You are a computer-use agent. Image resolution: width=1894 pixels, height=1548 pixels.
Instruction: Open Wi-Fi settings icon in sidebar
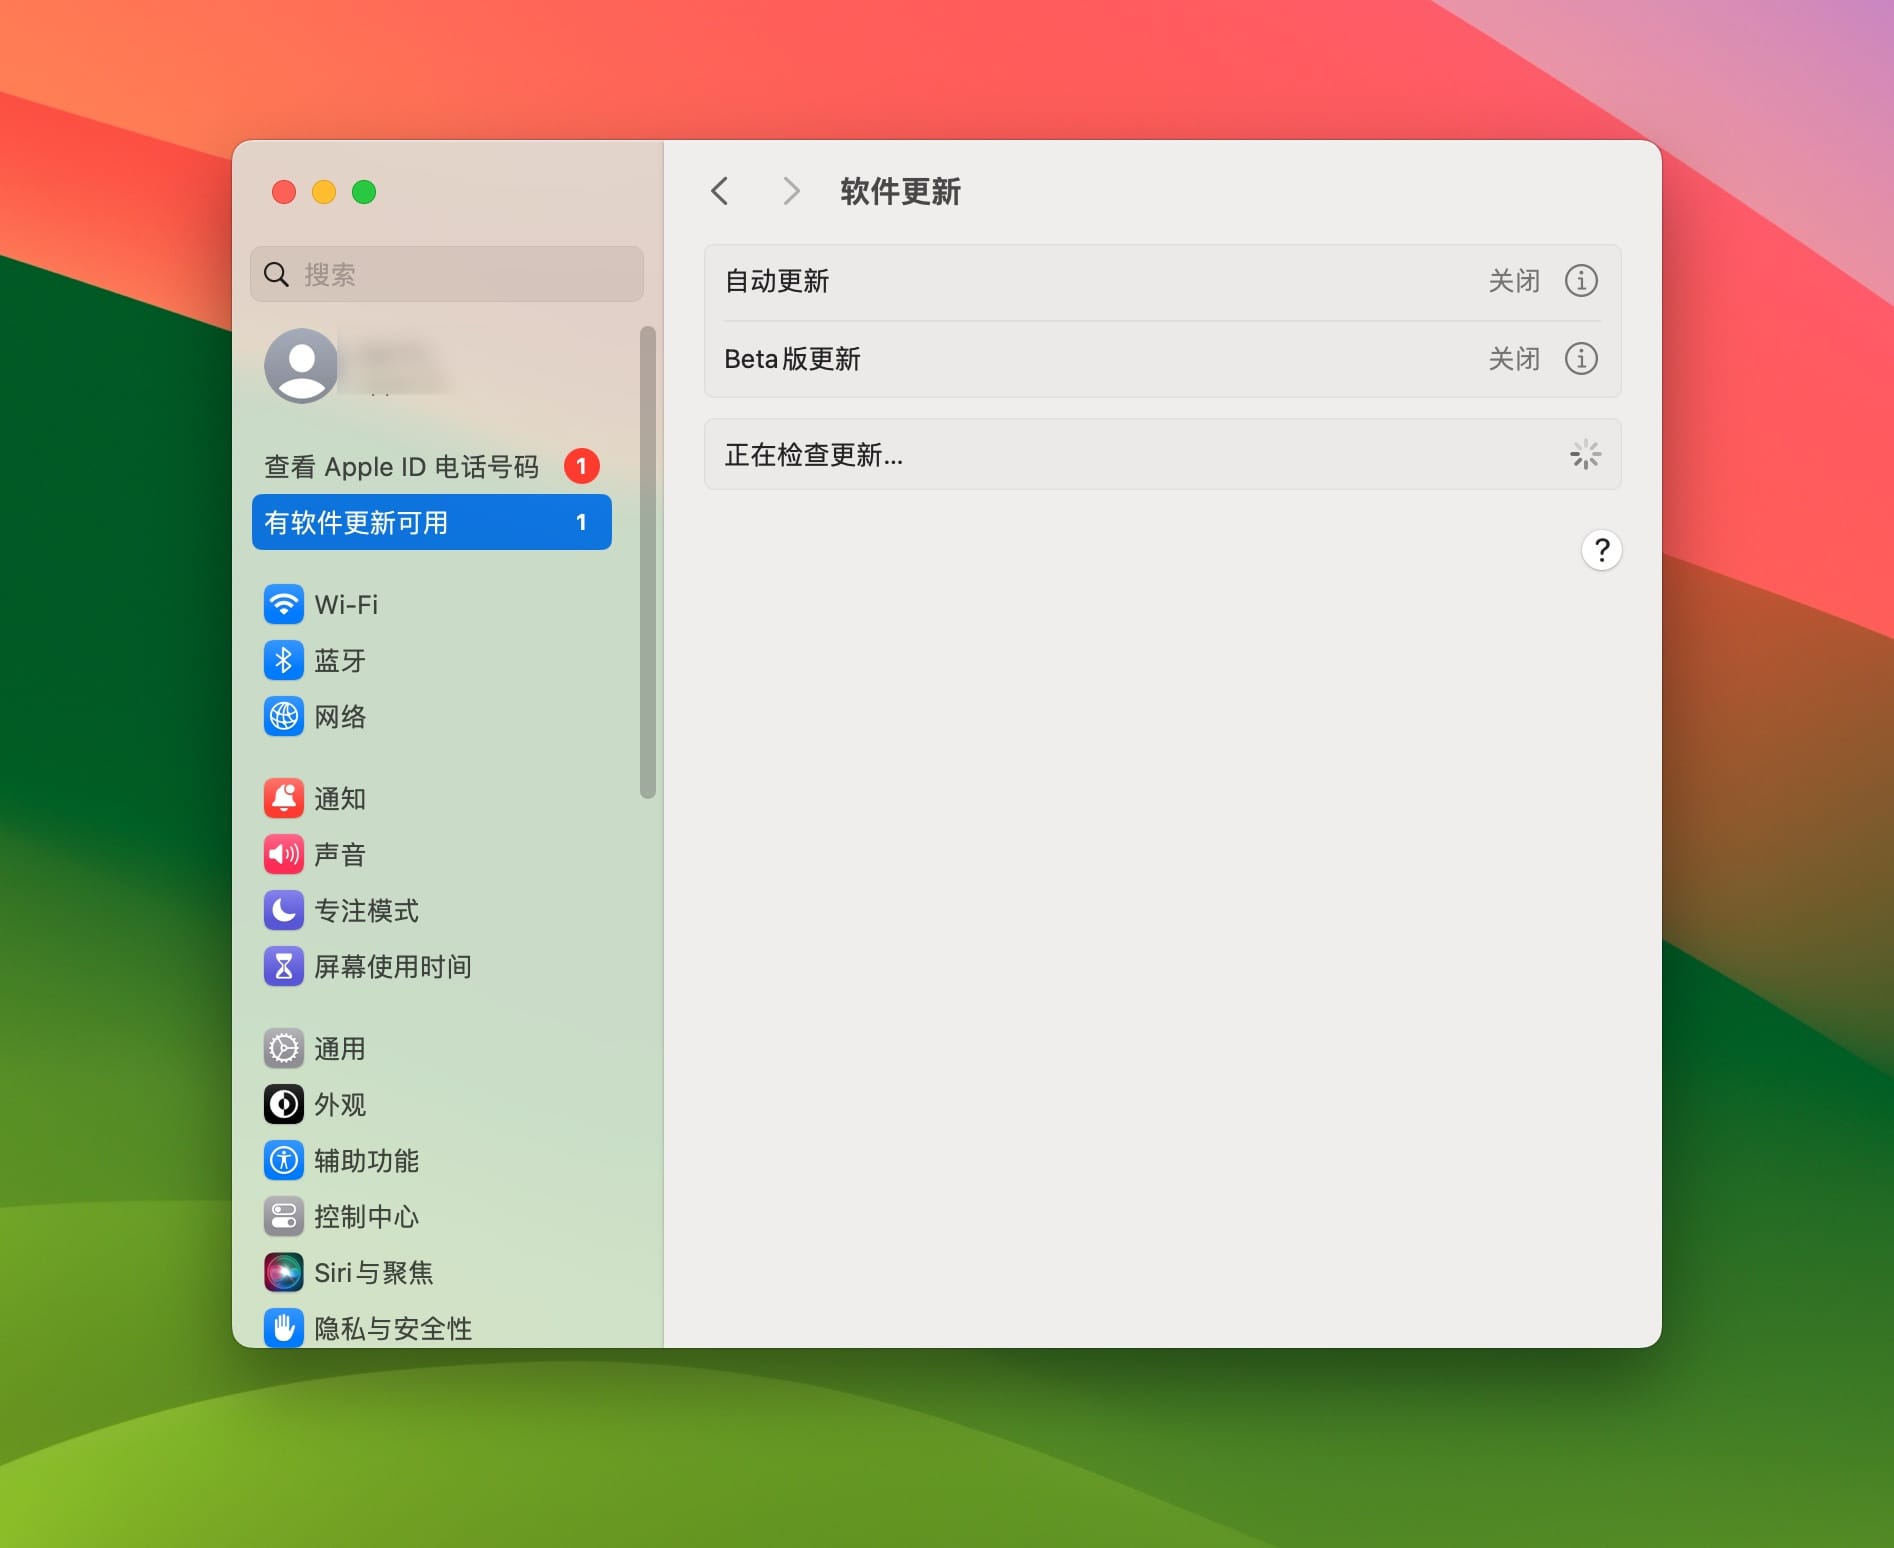(284, 604)
